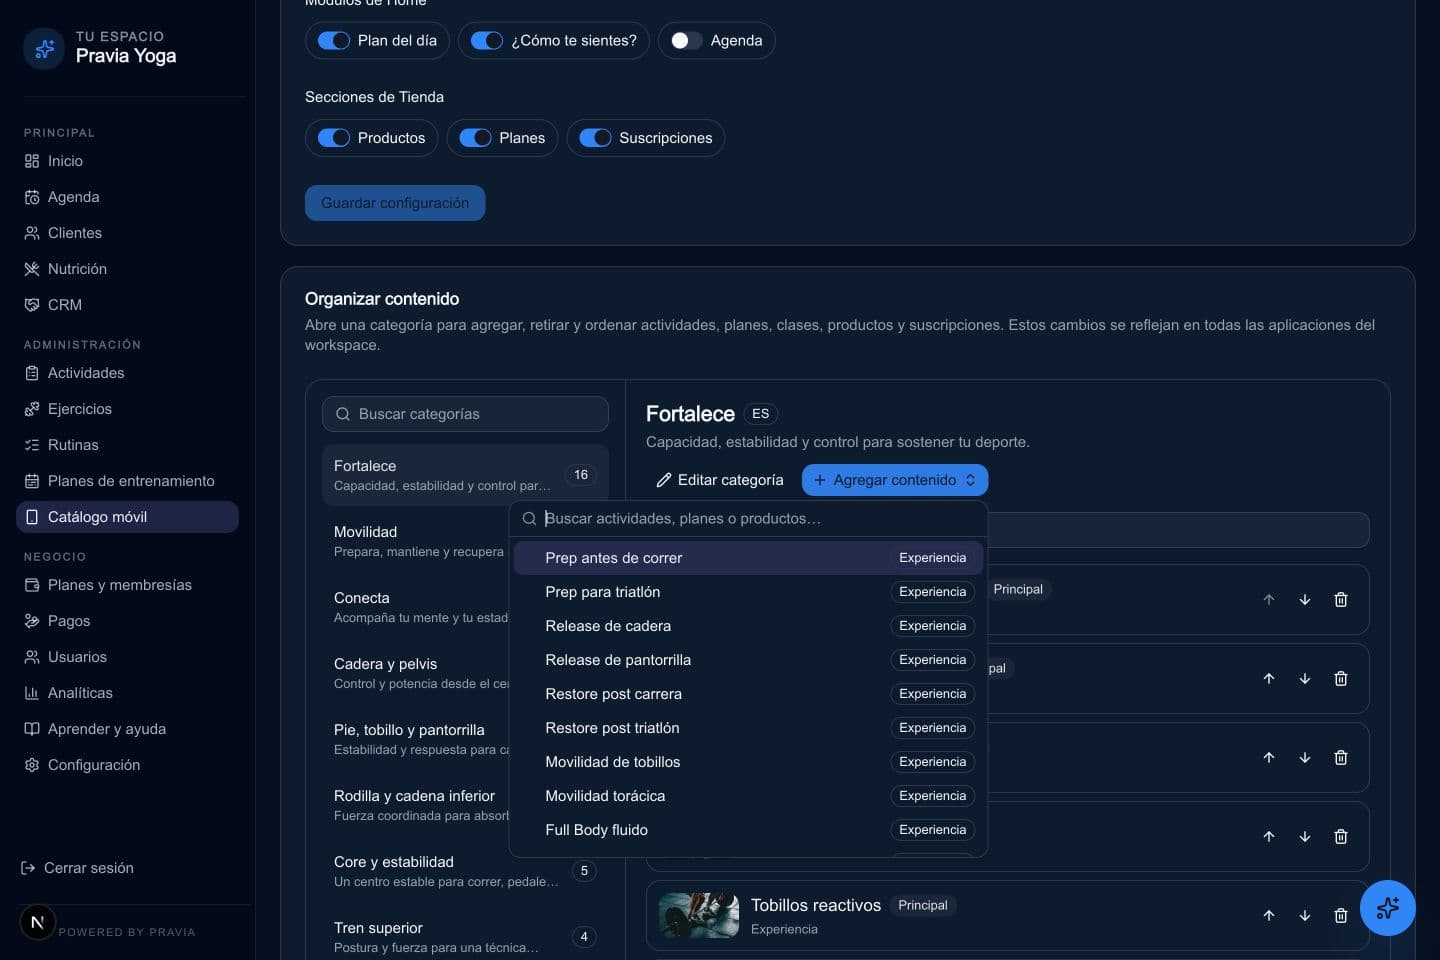Disable the ¿Cómo te sientes? module toggle

pyautogui.click(x=487, y=41)
